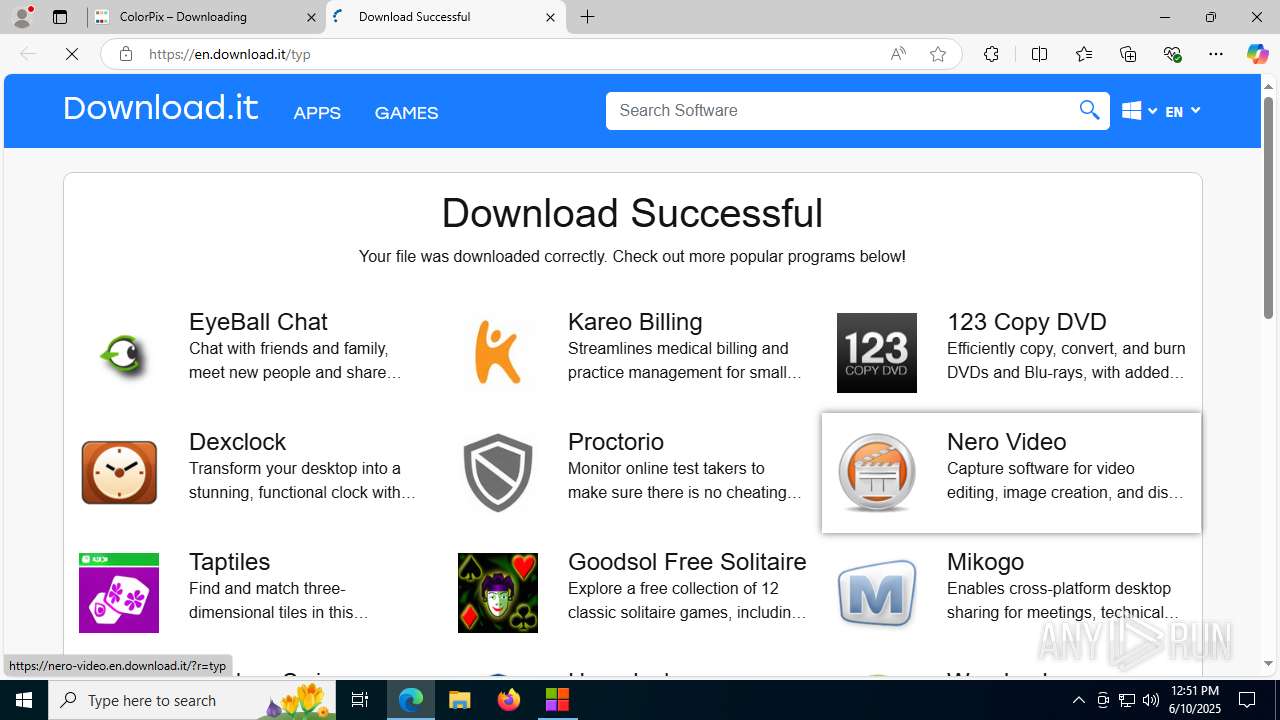1280x720 pixels.
Task: Open Nero Video title link
Action: tap(1006, 441)
